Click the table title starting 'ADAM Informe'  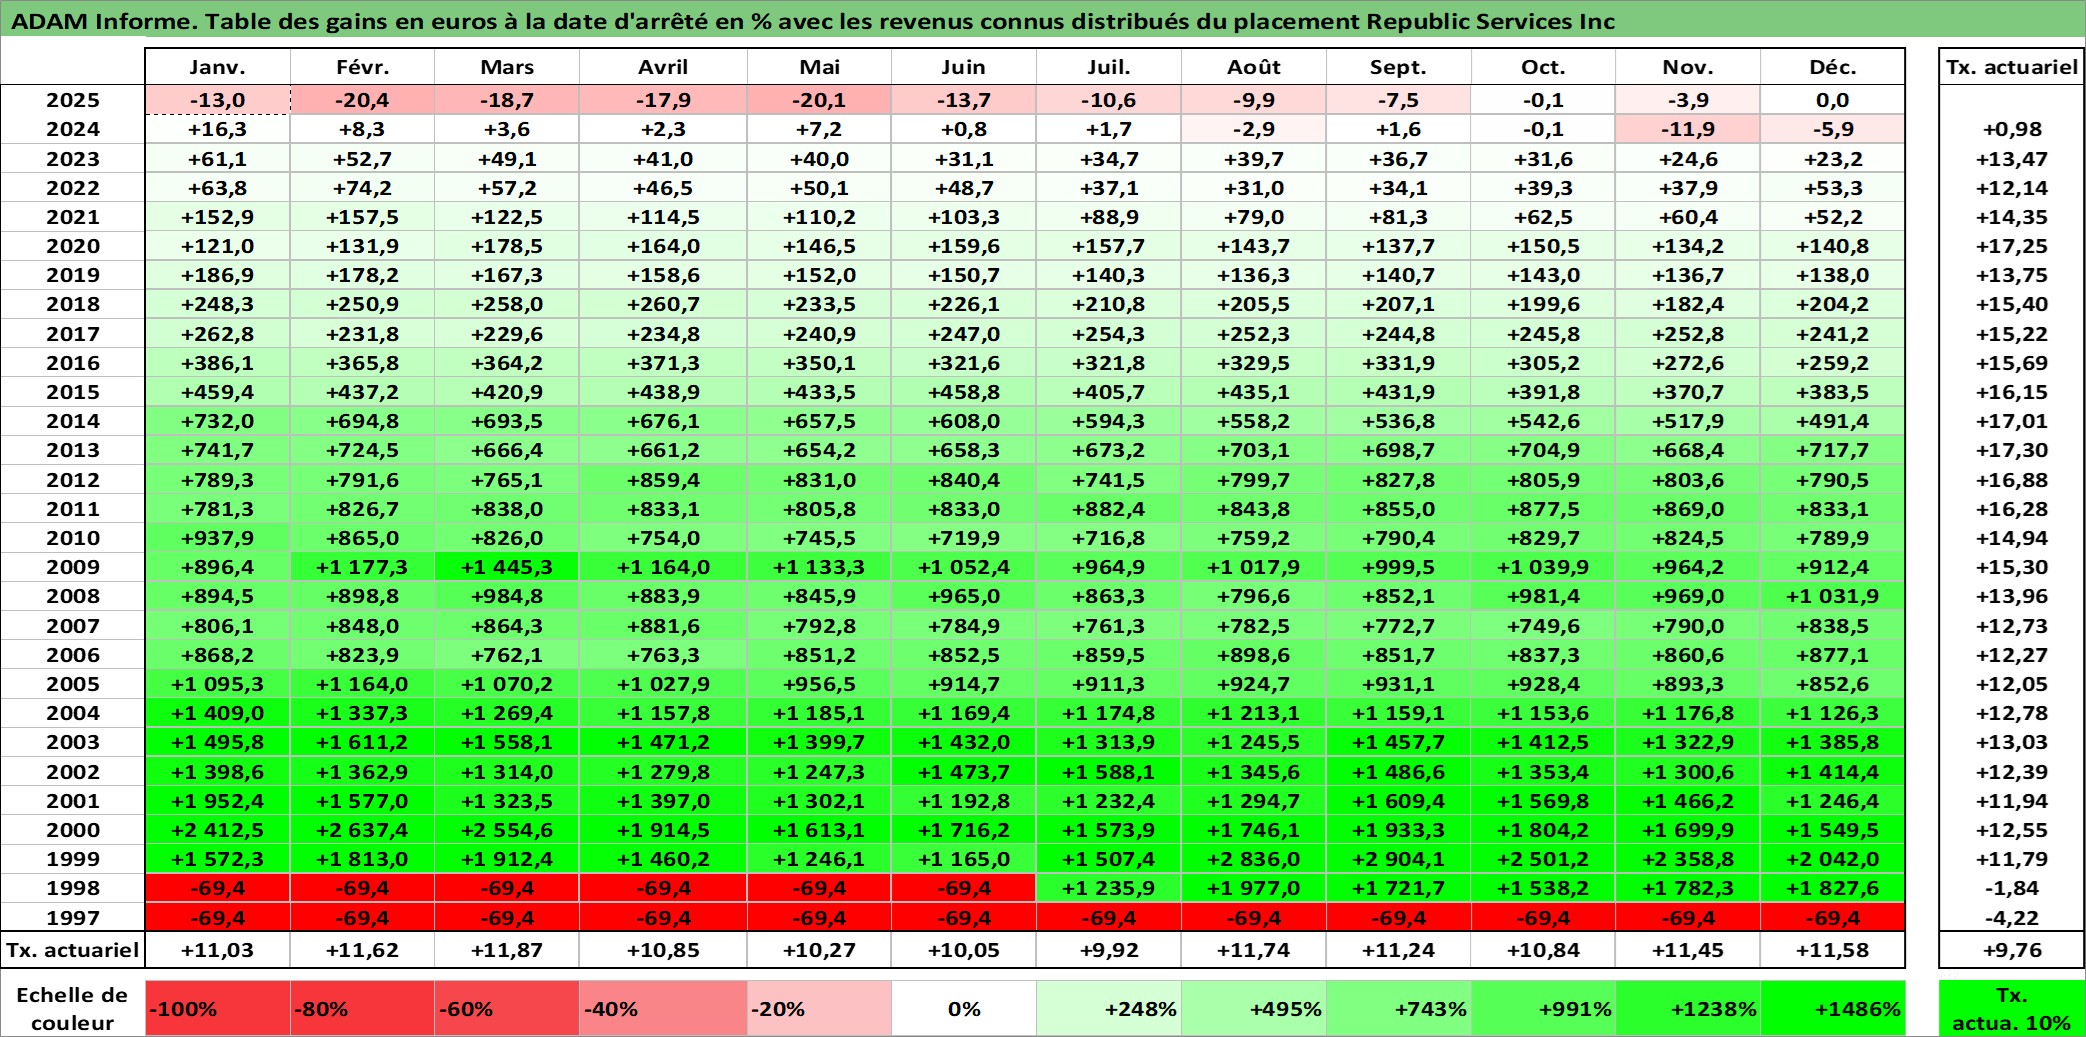[813, 21]
